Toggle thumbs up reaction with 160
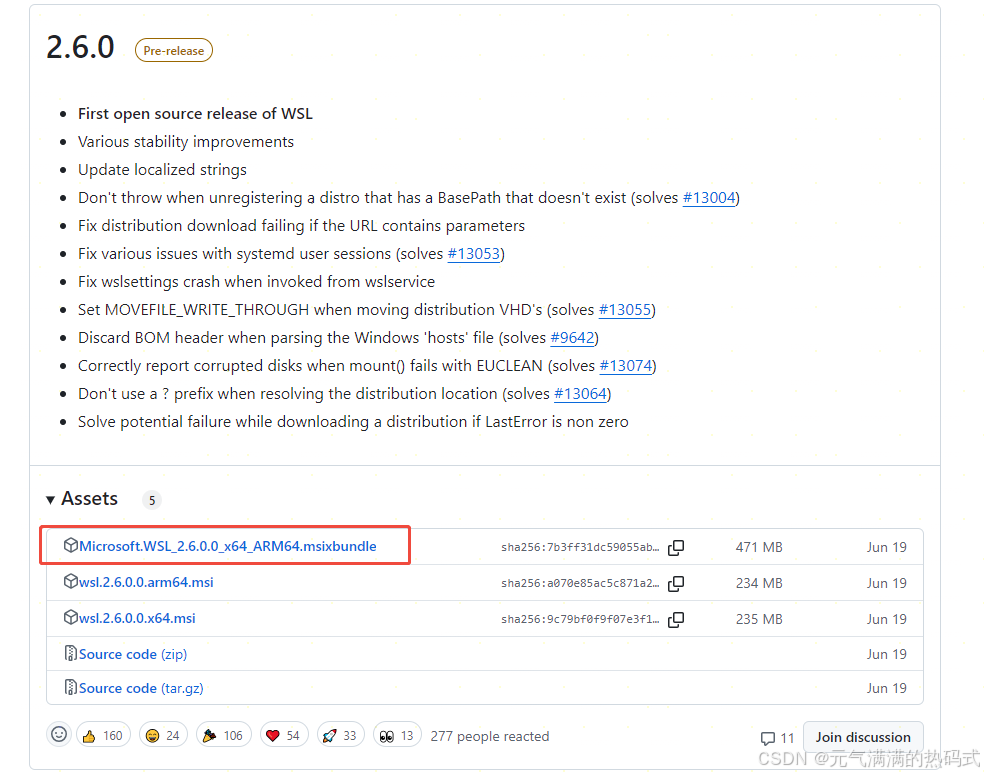The image size is (984, 776). (x=104, y=735)
